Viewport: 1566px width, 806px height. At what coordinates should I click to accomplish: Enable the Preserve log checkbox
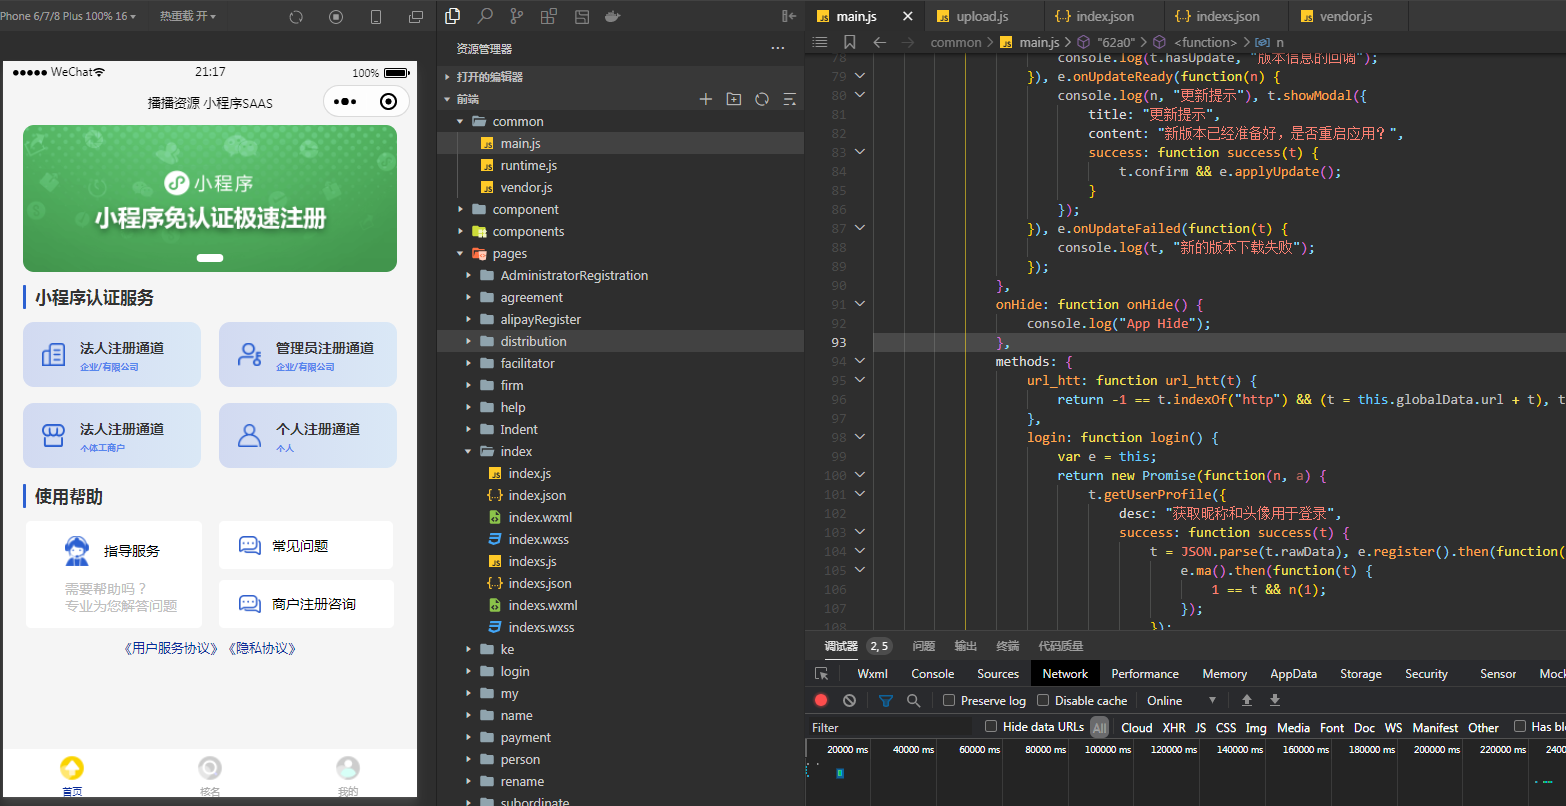[949, 700]
